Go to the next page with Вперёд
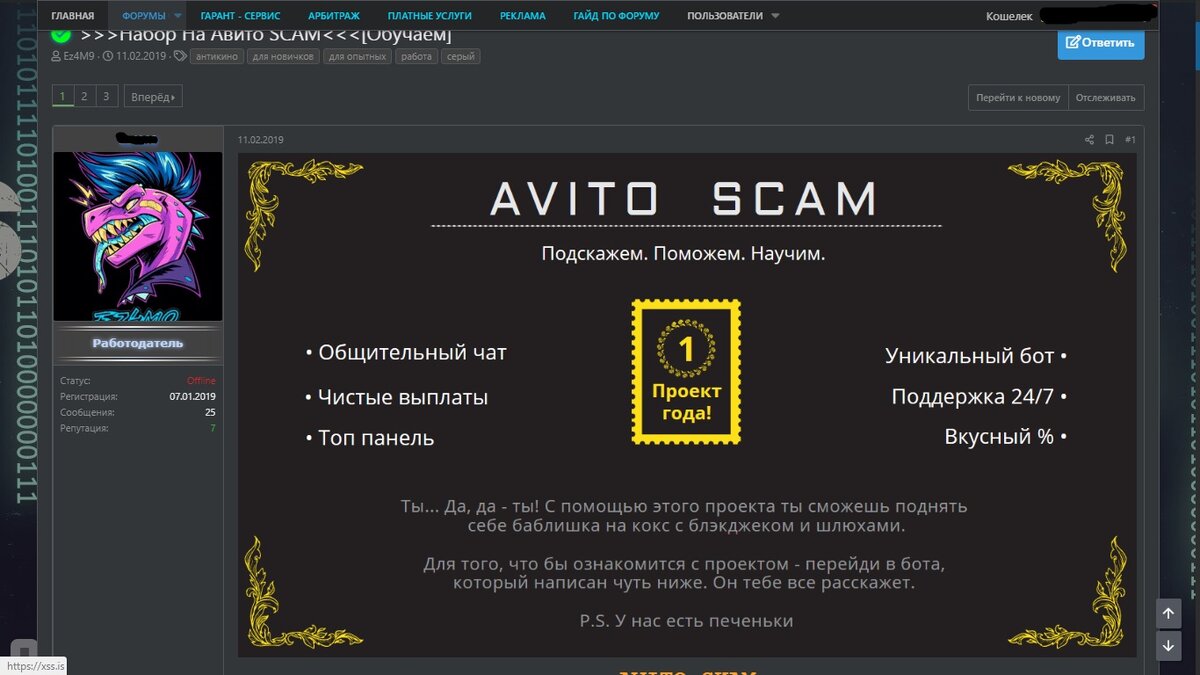This screenshot has height=675, width=1200. coord(153,97)
